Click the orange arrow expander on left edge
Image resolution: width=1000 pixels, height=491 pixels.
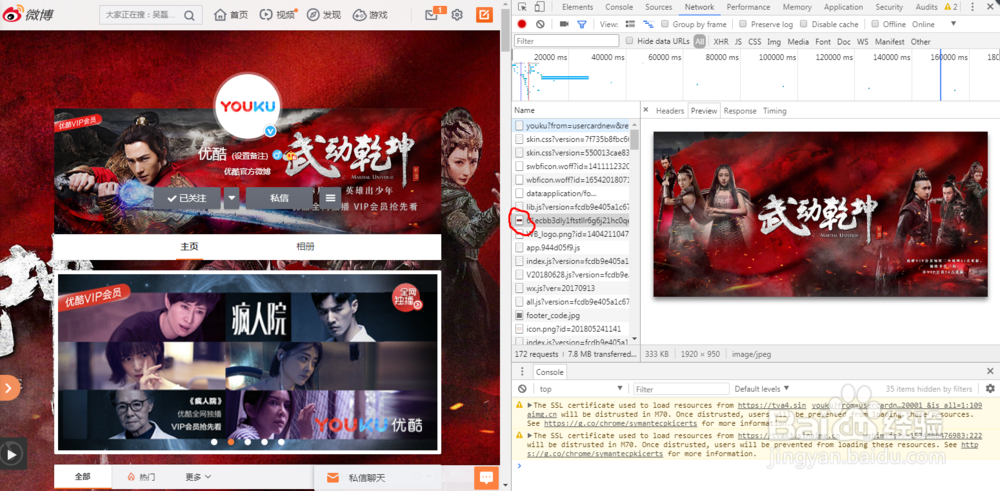point(9,387)
